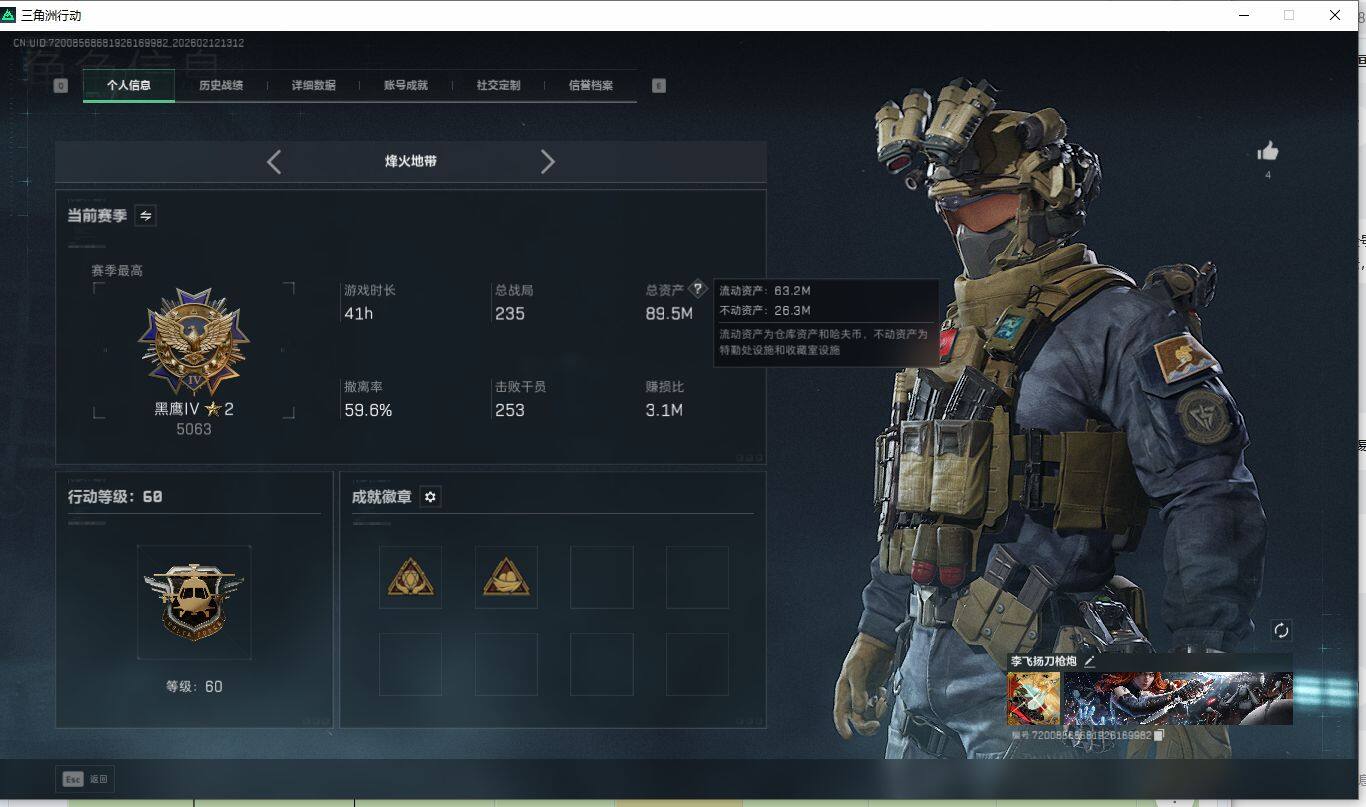Click the right arrow beside 烽火地带
Image resolution: width=1366 pixels, height=807 pixels.
pos(547,161)
